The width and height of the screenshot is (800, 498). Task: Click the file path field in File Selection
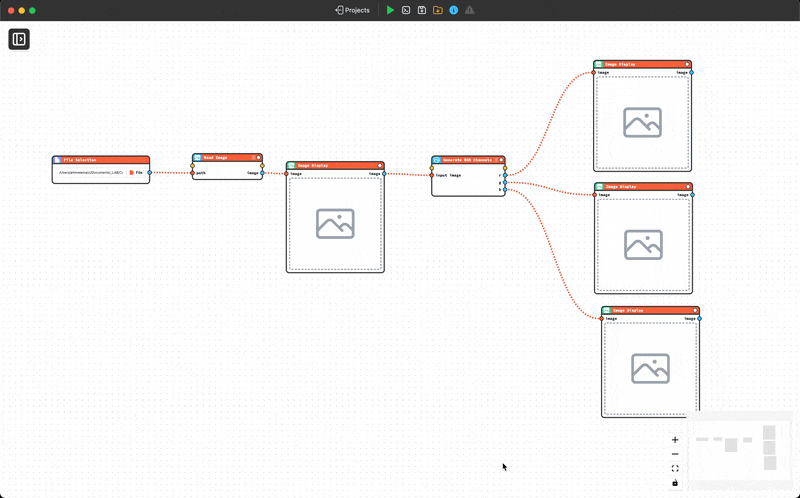[x=91, y=172]
